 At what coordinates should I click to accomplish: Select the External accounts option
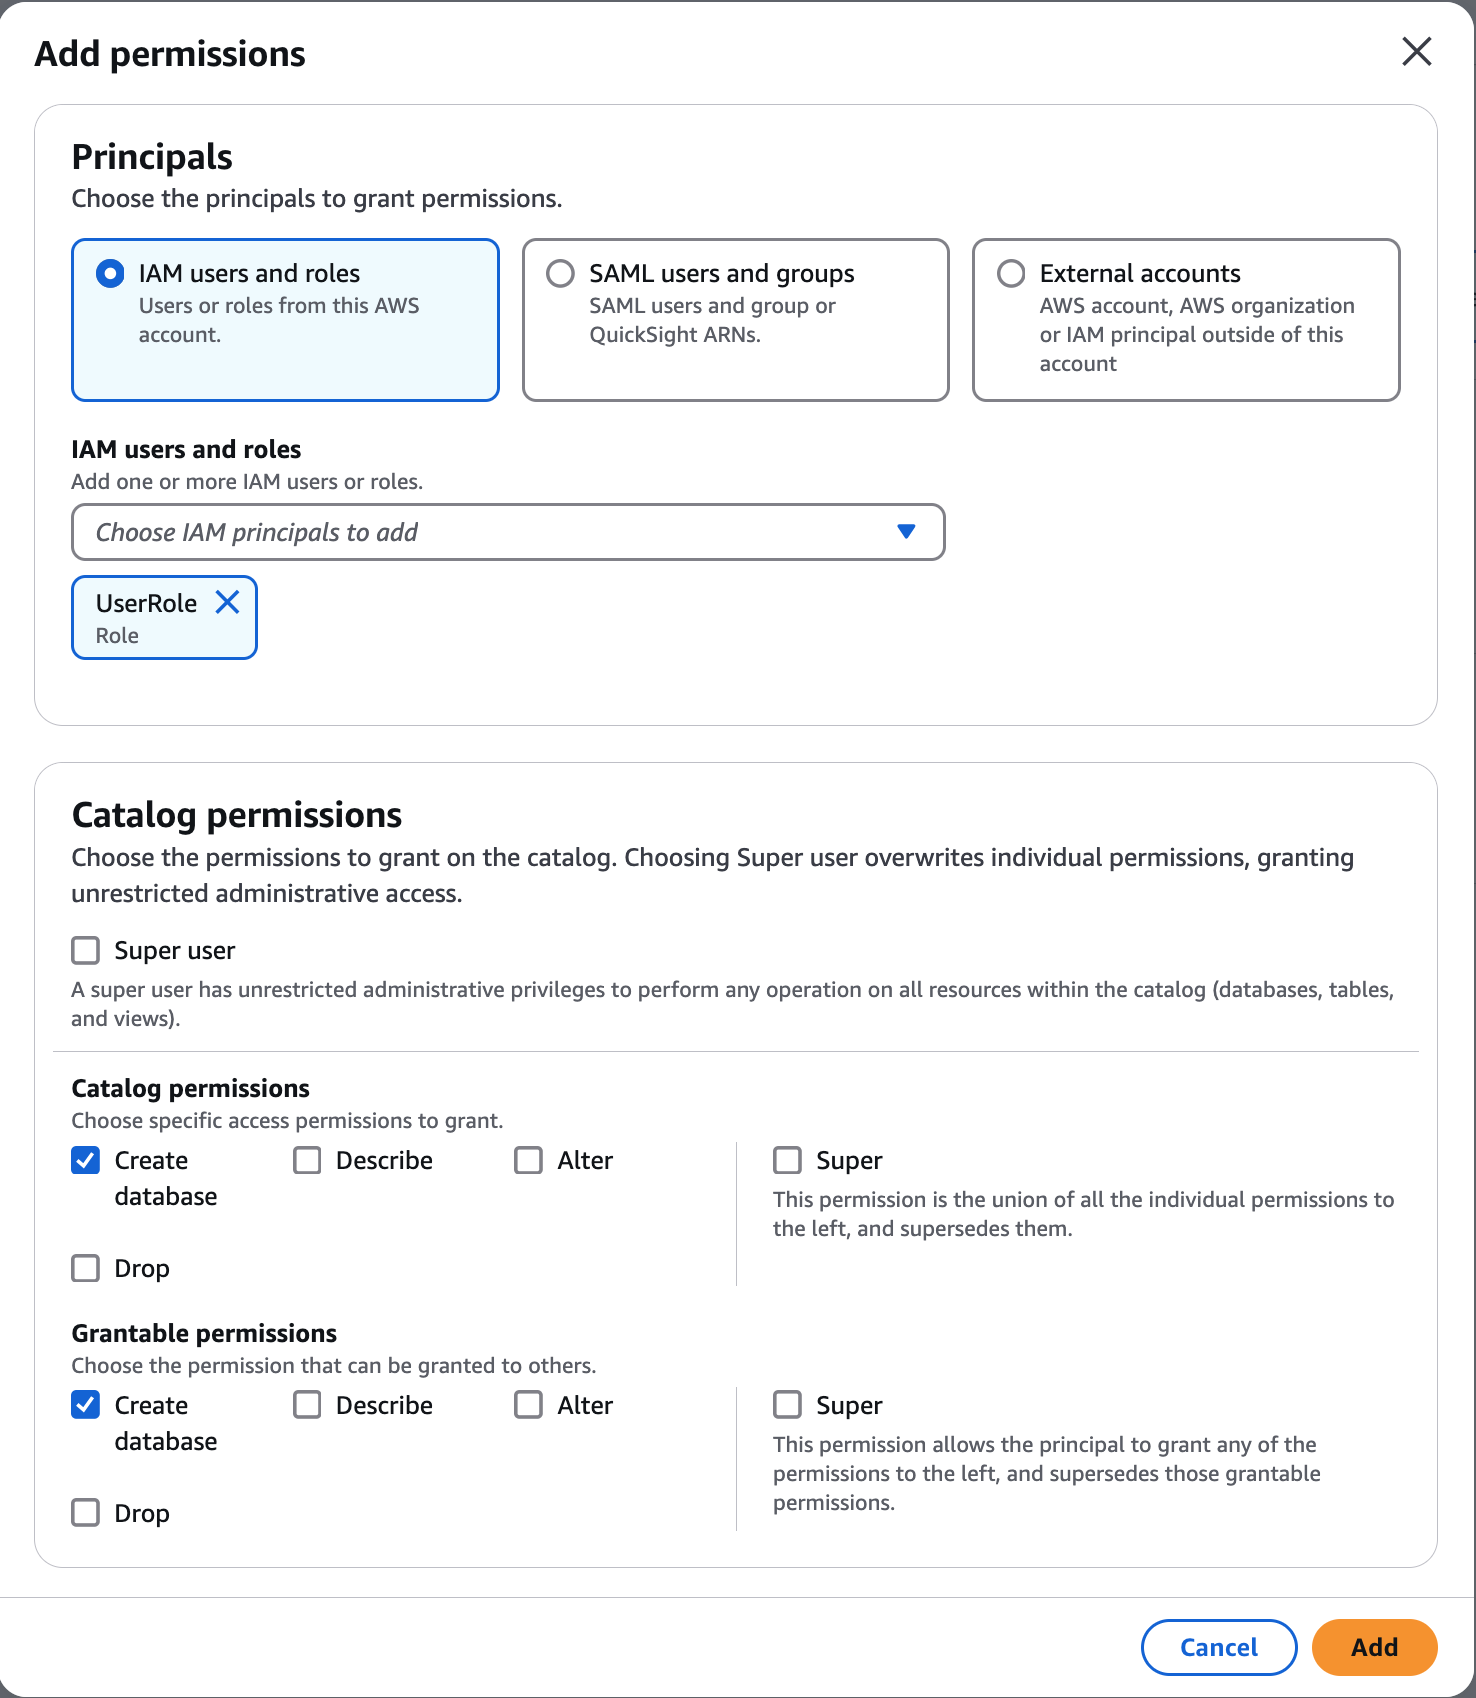tap(1011, 273)
